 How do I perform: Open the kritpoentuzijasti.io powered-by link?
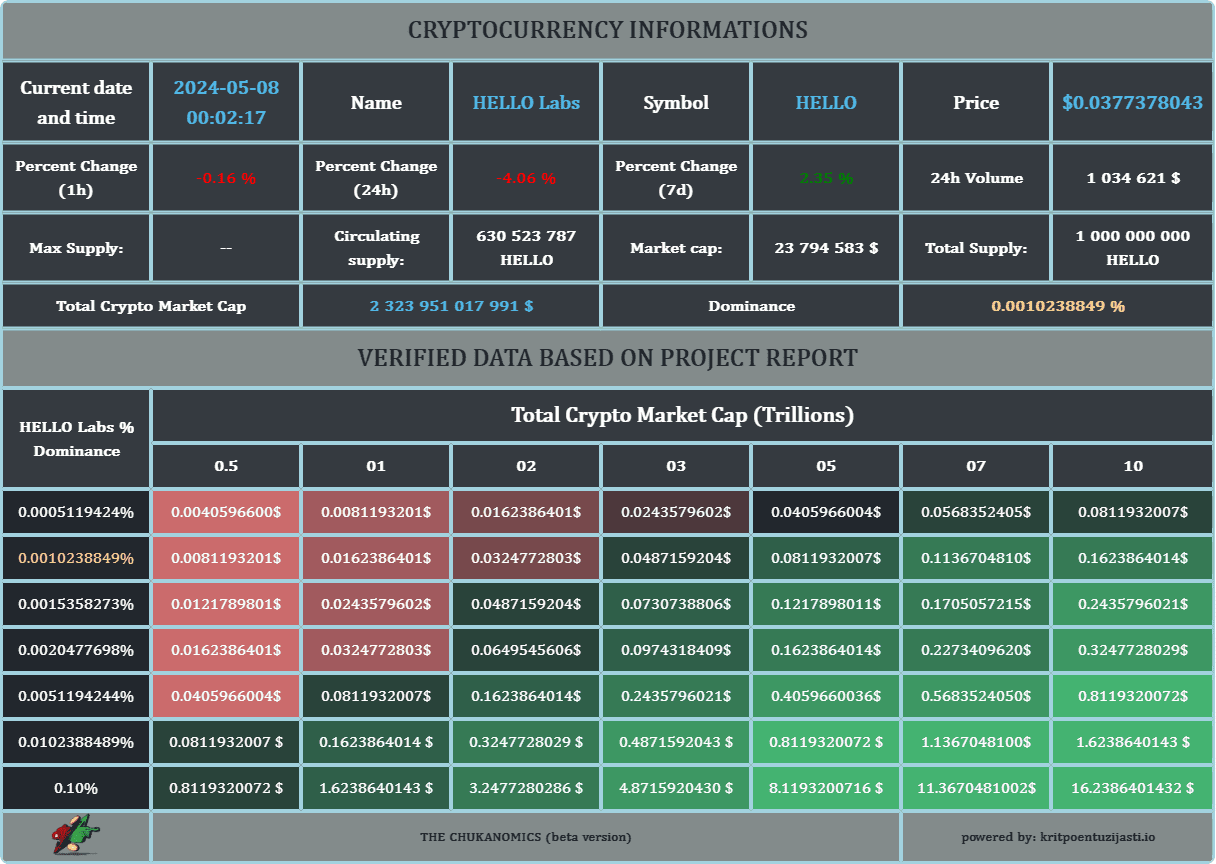[1057, 836]
